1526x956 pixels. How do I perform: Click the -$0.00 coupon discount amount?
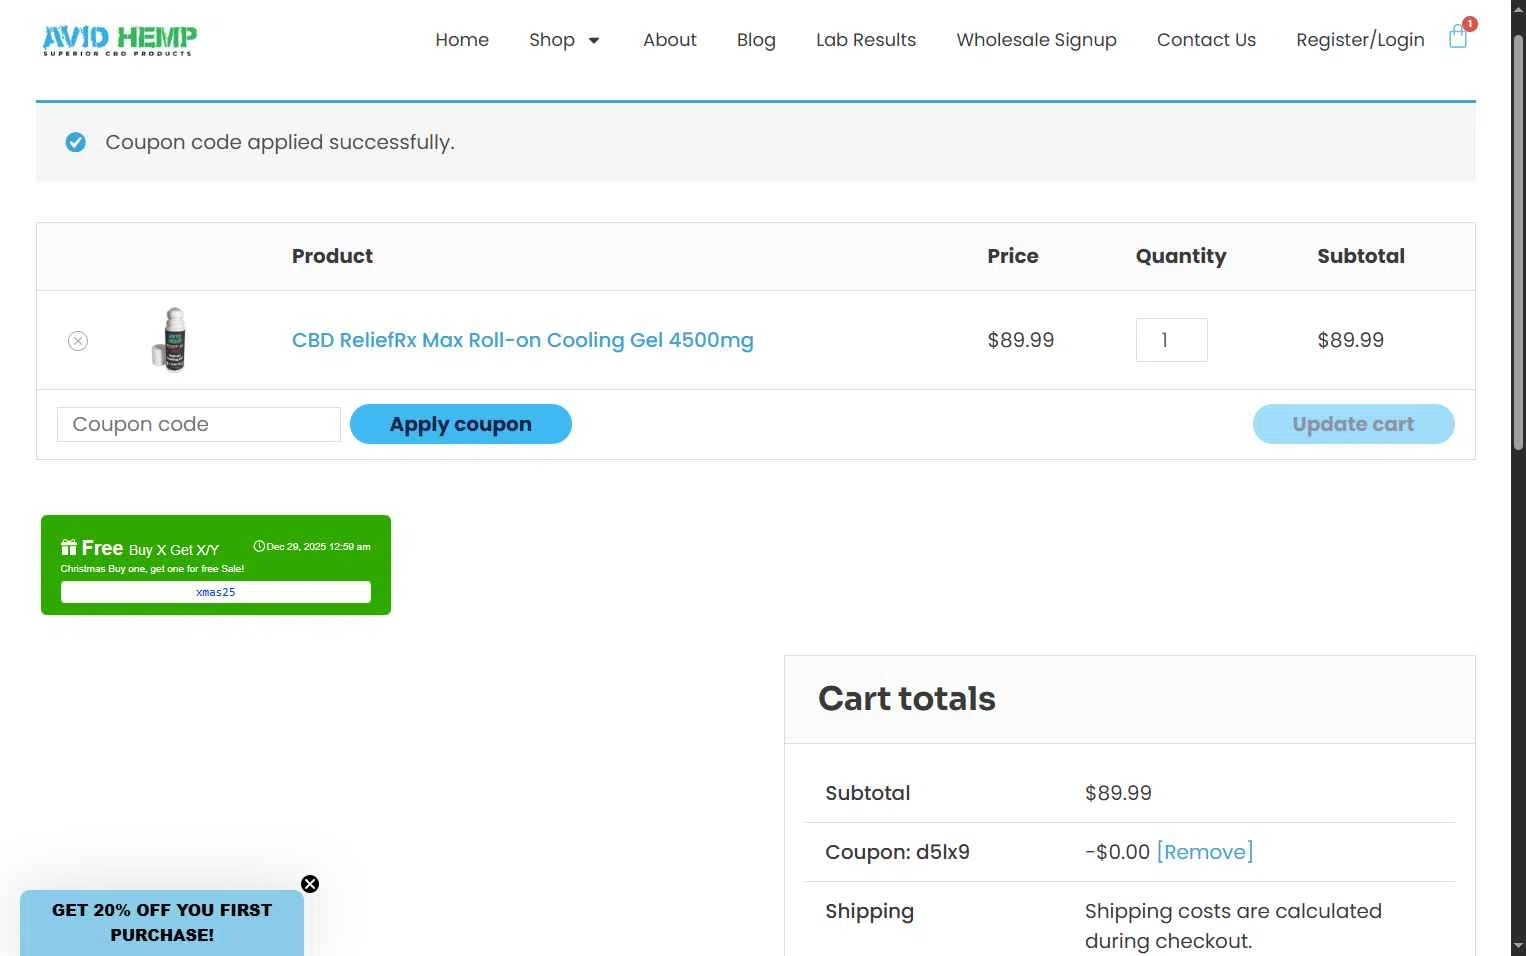pos(1117,852)
